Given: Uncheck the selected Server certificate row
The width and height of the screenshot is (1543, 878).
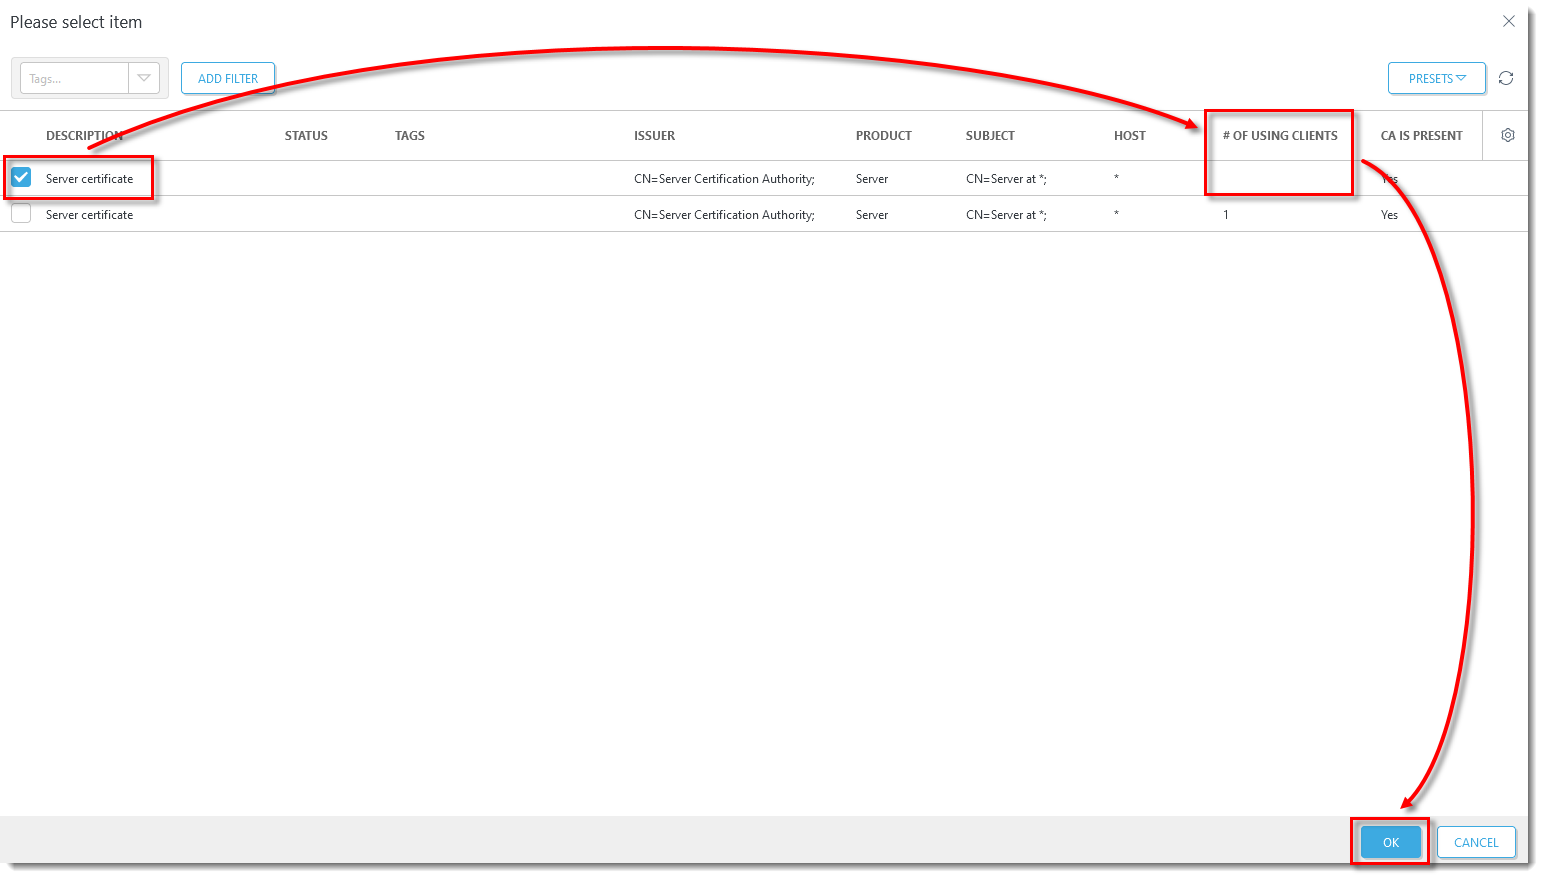Looking at the screenshot, I should point(21,178).
